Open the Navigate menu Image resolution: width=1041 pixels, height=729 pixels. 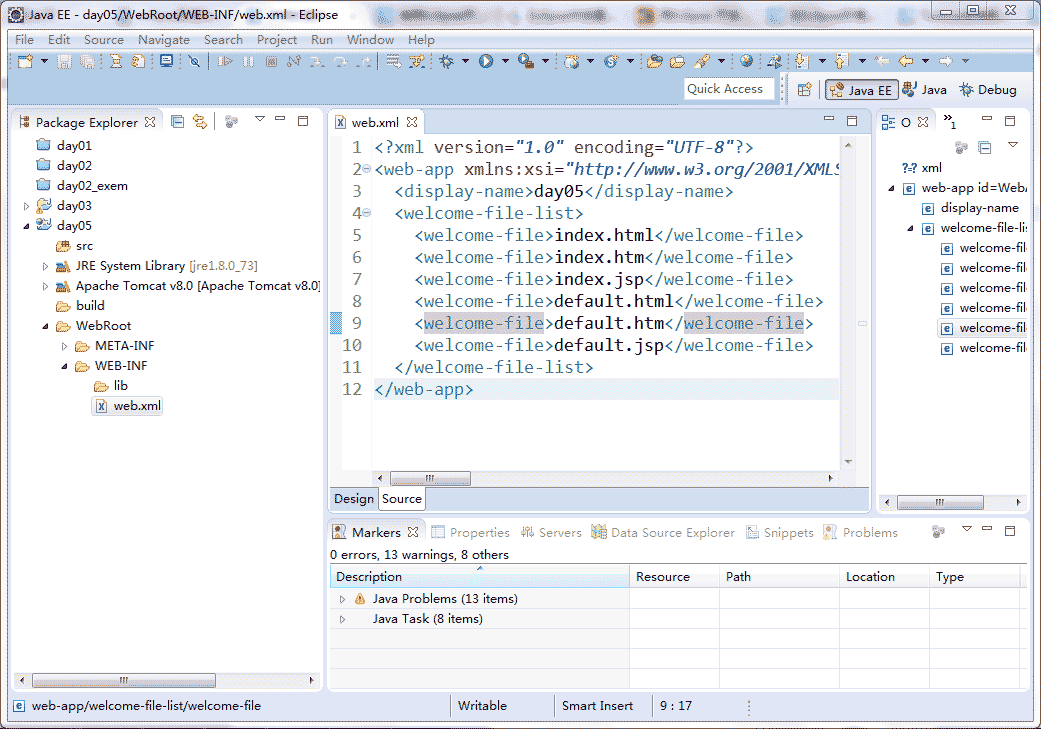(x=163, y=40)
